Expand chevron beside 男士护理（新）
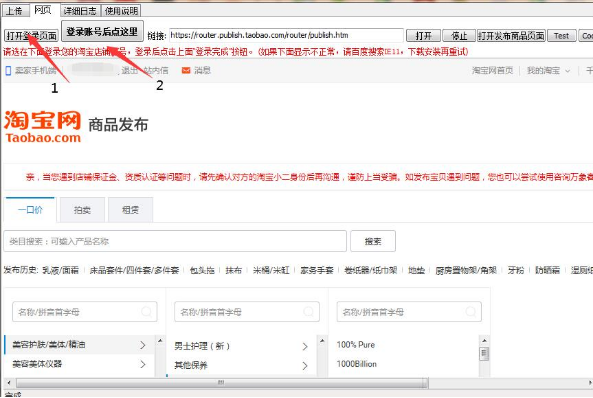This screenshot has height=398, width=593. (x=305, y=346)
